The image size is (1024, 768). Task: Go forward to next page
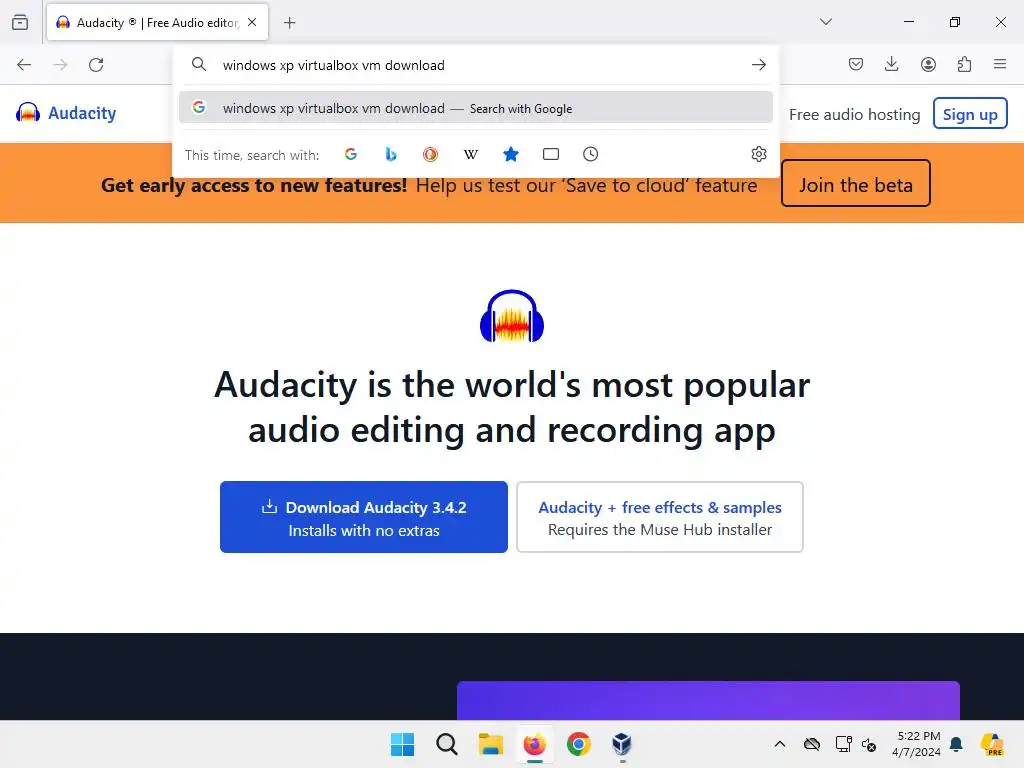tap(60, 65)
